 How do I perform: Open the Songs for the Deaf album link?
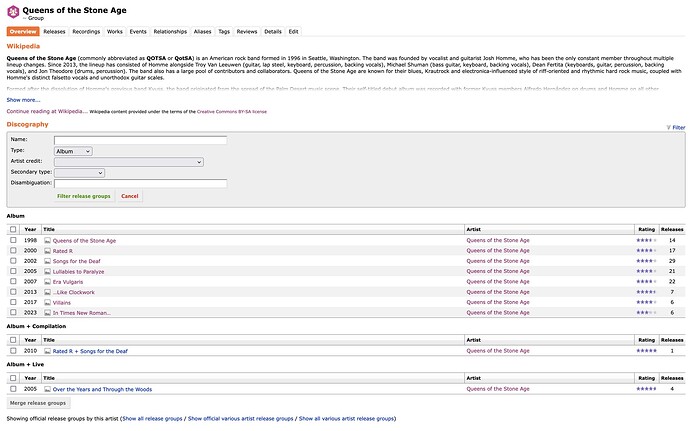point(77,262)
